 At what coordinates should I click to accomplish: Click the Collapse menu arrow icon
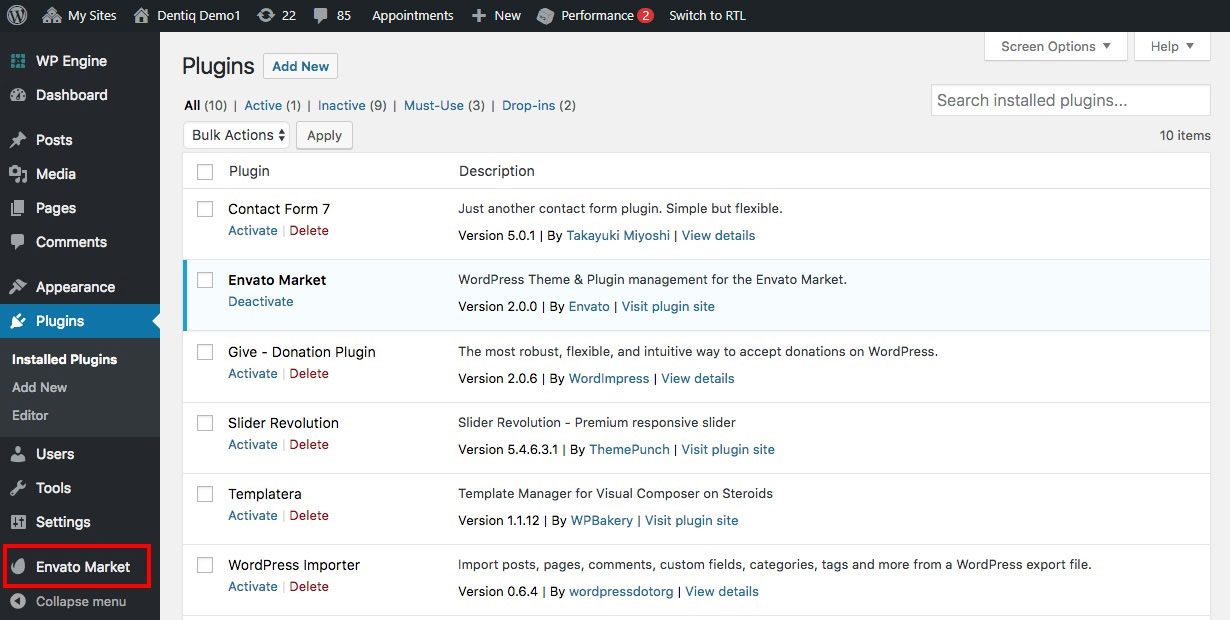click(x=18, y=601)
